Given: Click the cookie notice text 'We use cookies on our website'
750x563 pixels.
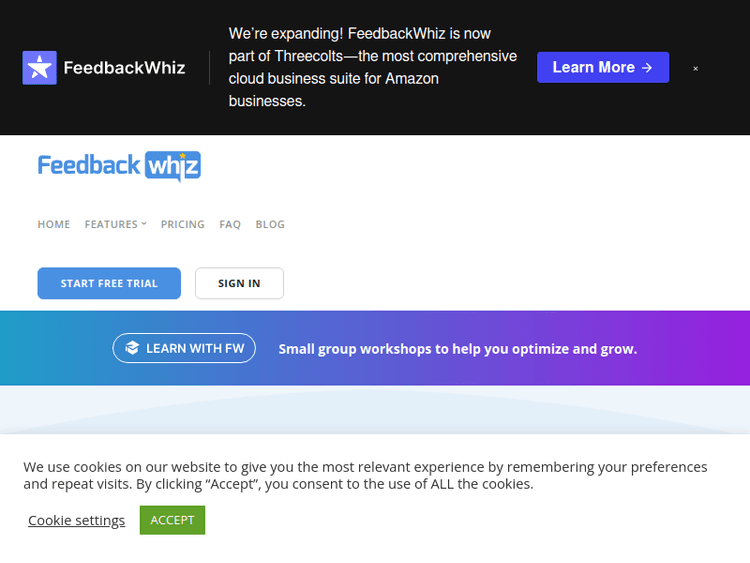Looking at the screenshot, I should pyautogui.click(x=123, y=467).
